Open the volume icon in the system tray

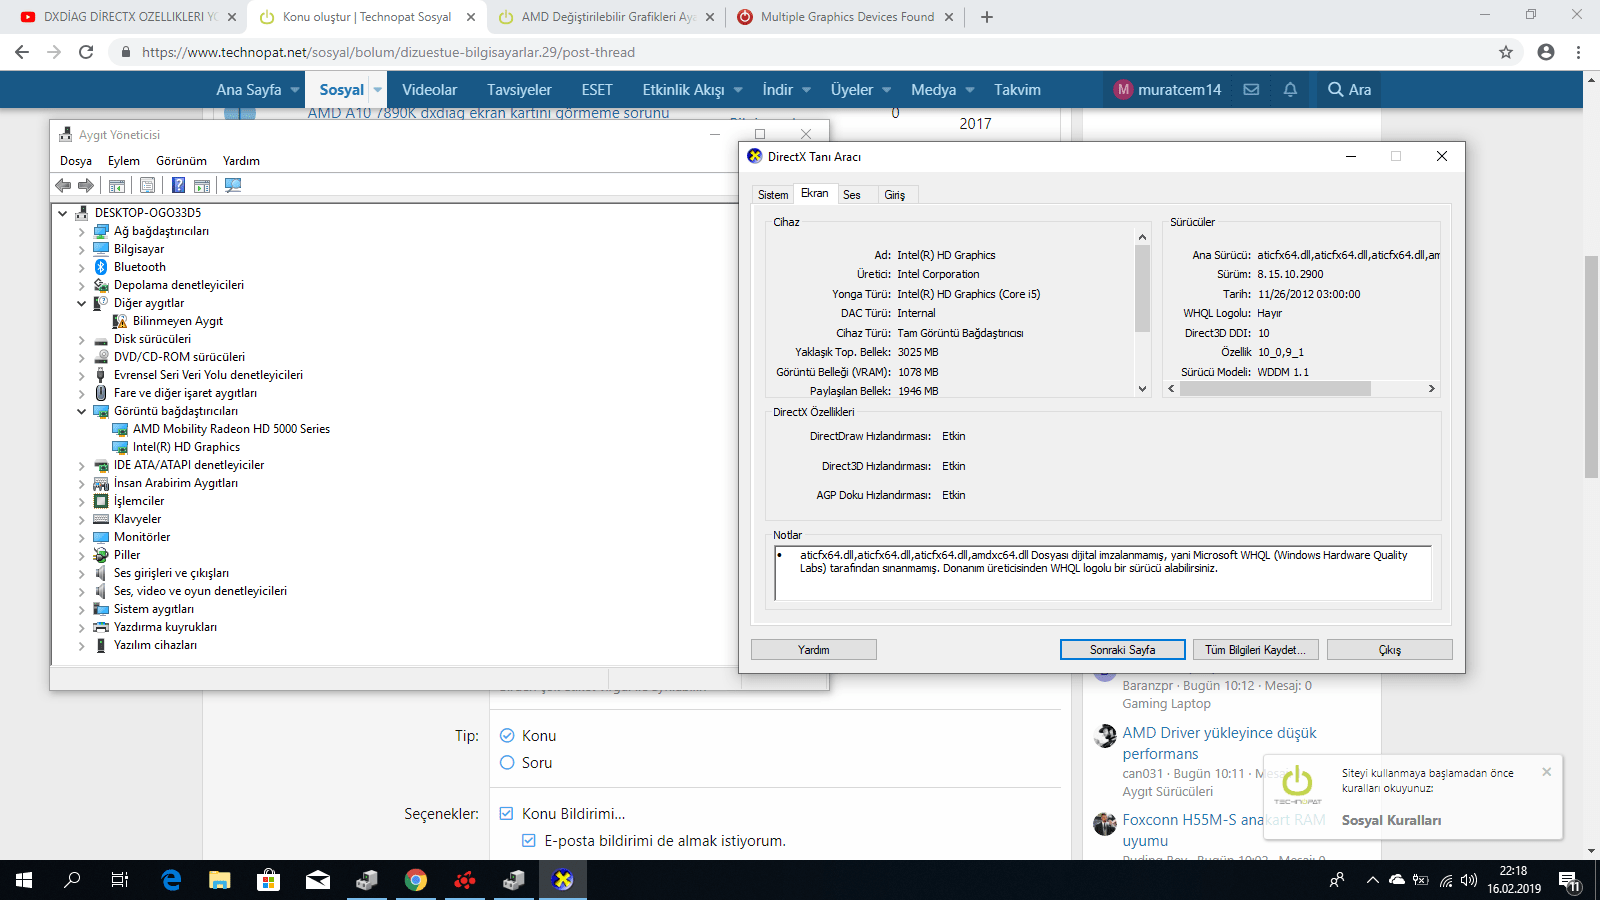pyautogui.click(x=1469, y=880)
